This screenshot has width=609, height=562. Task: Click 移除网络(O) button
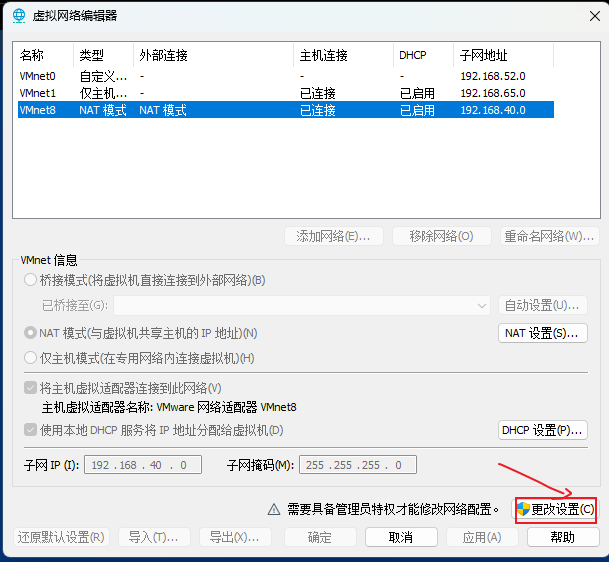(x=442, y=236)
